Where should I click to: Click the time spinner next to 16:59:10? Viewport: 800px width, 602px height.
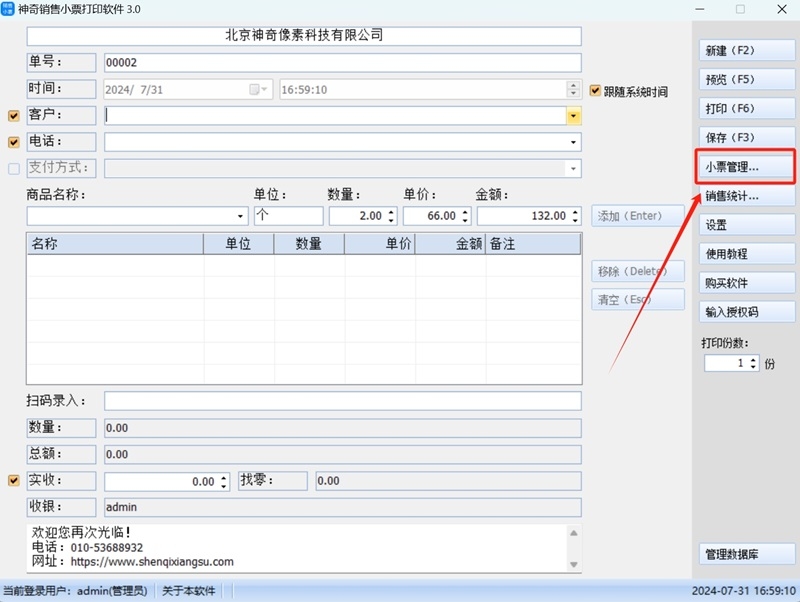pos(573,90)
